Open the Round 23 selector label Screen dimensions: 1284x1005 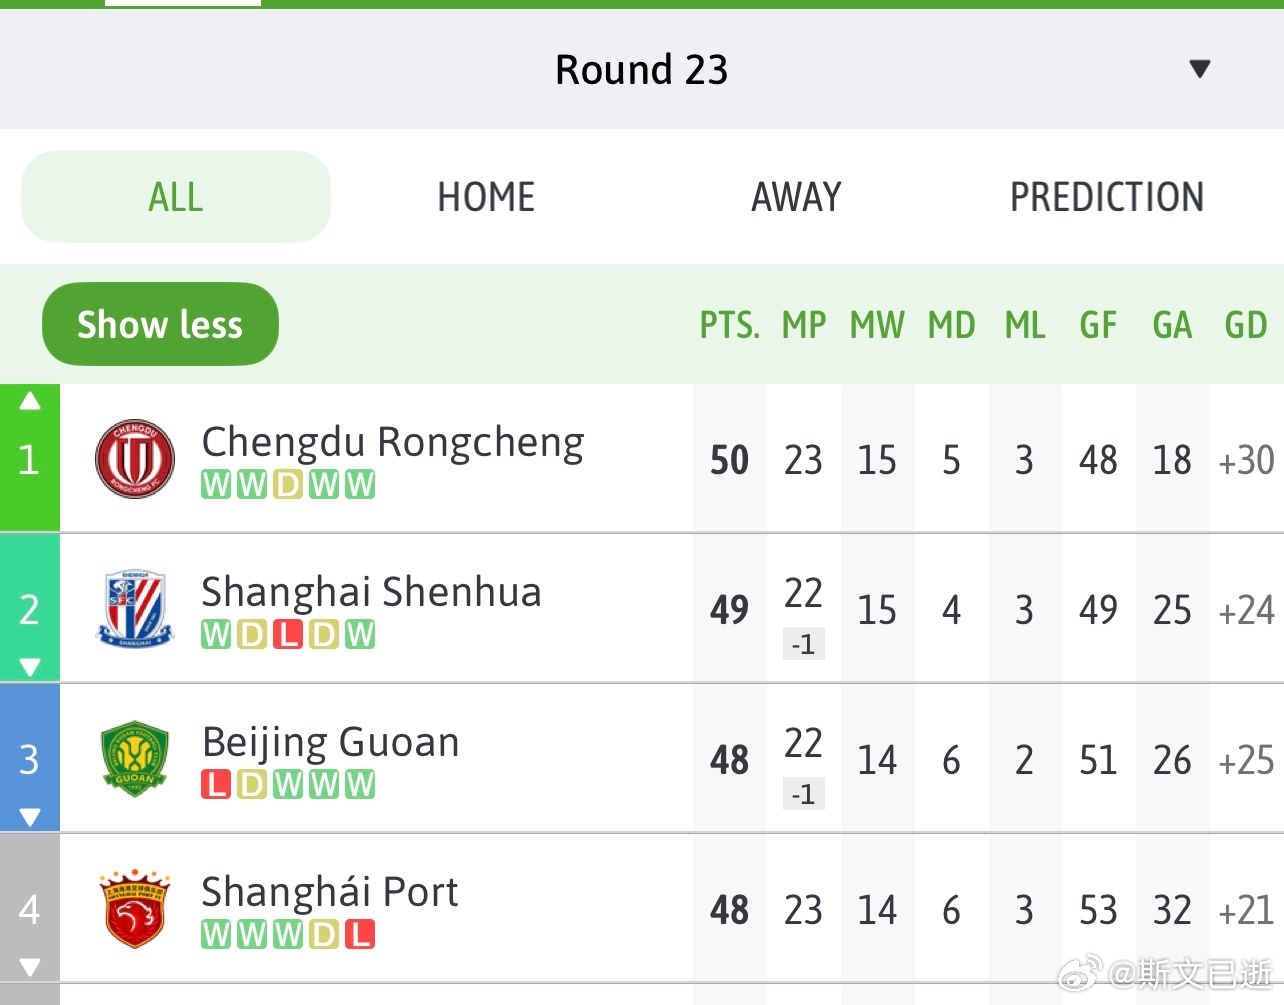pyautogui.click(x=642, y=70)
